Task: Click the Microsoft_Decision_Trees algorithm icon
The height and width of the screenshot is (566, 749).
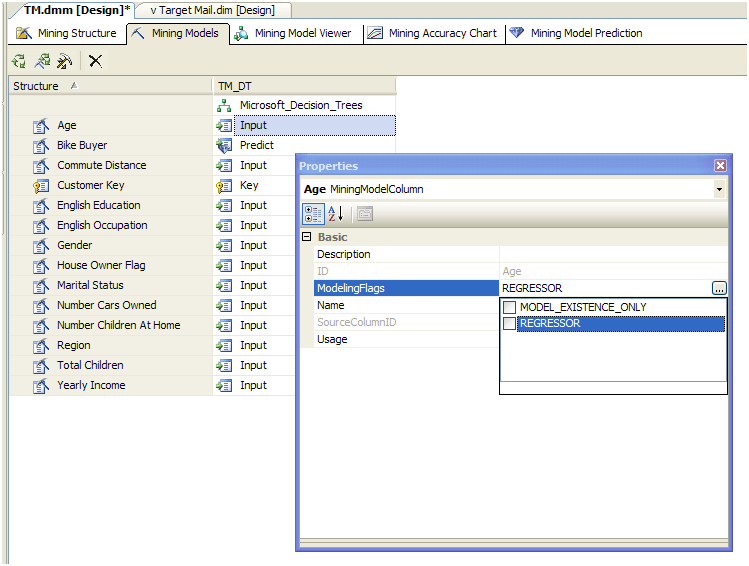Action: [225, 105]
